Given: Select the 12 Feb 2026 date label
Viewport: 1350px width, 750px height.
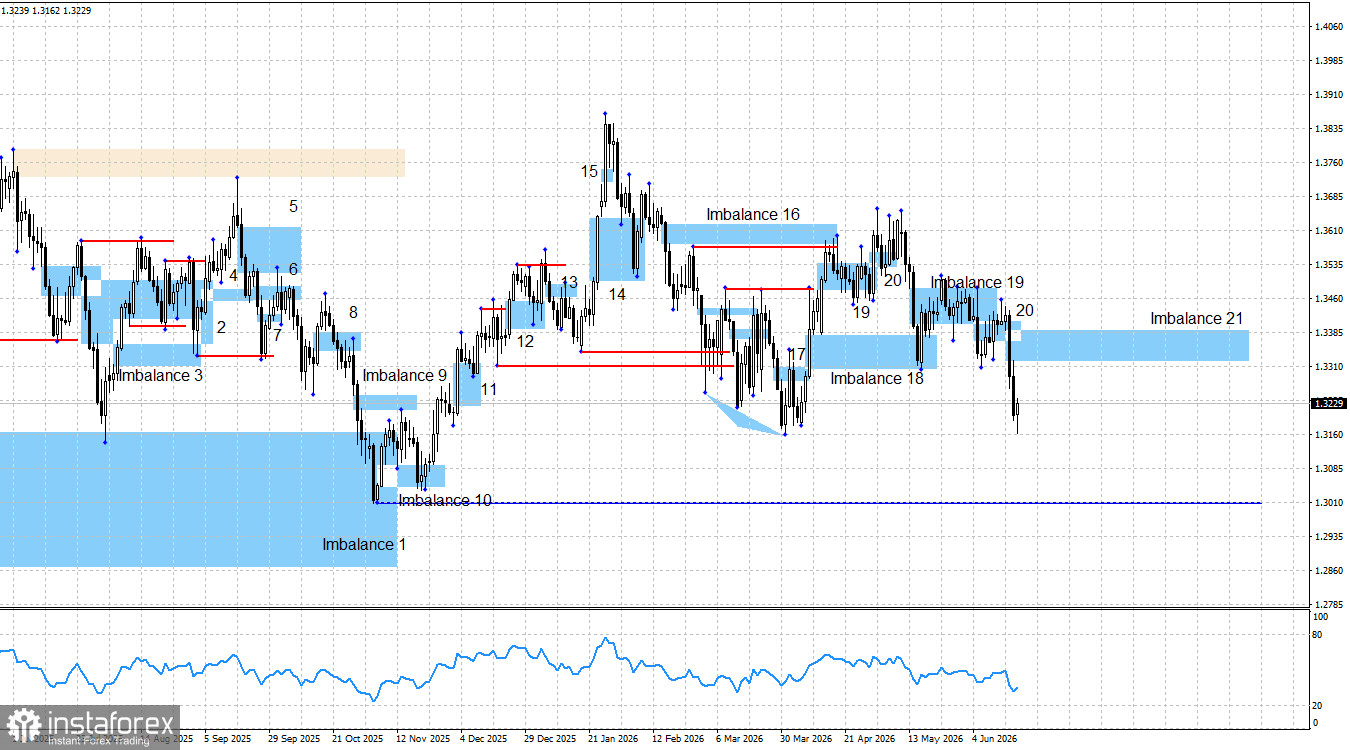Looking at the screenshot, I should click(678, 739).
